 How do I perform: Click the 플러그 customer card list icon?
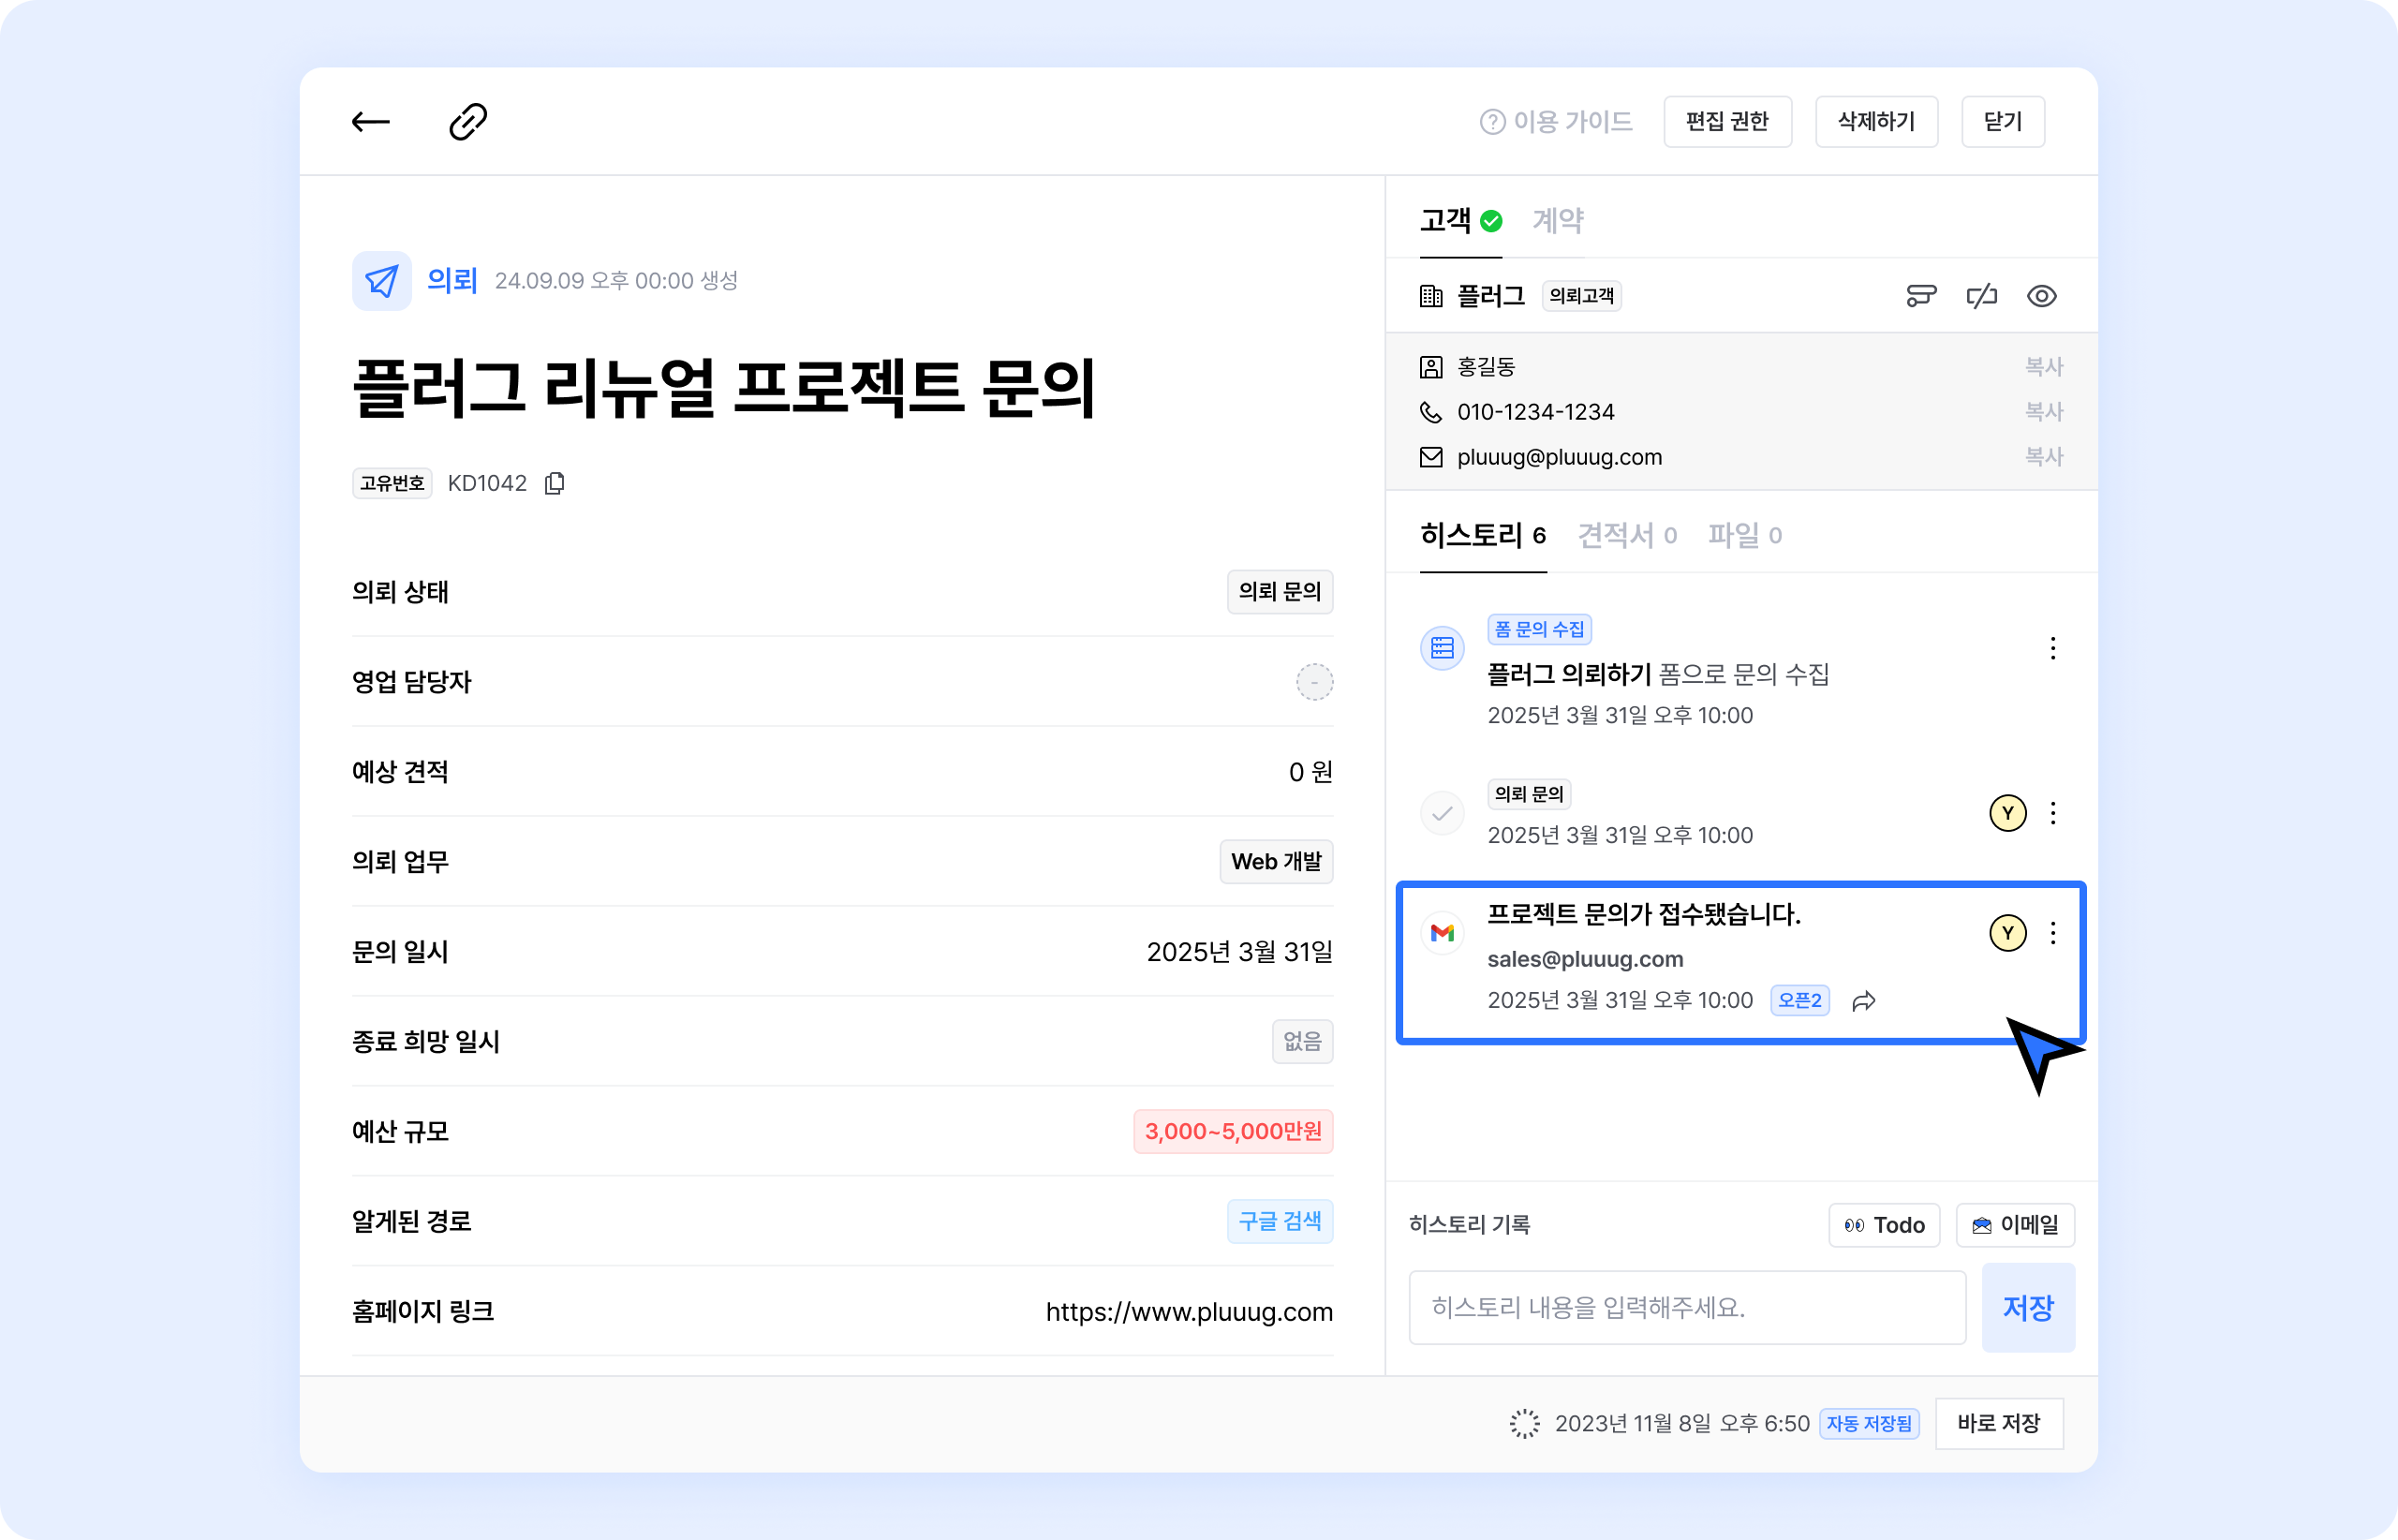1920,296
